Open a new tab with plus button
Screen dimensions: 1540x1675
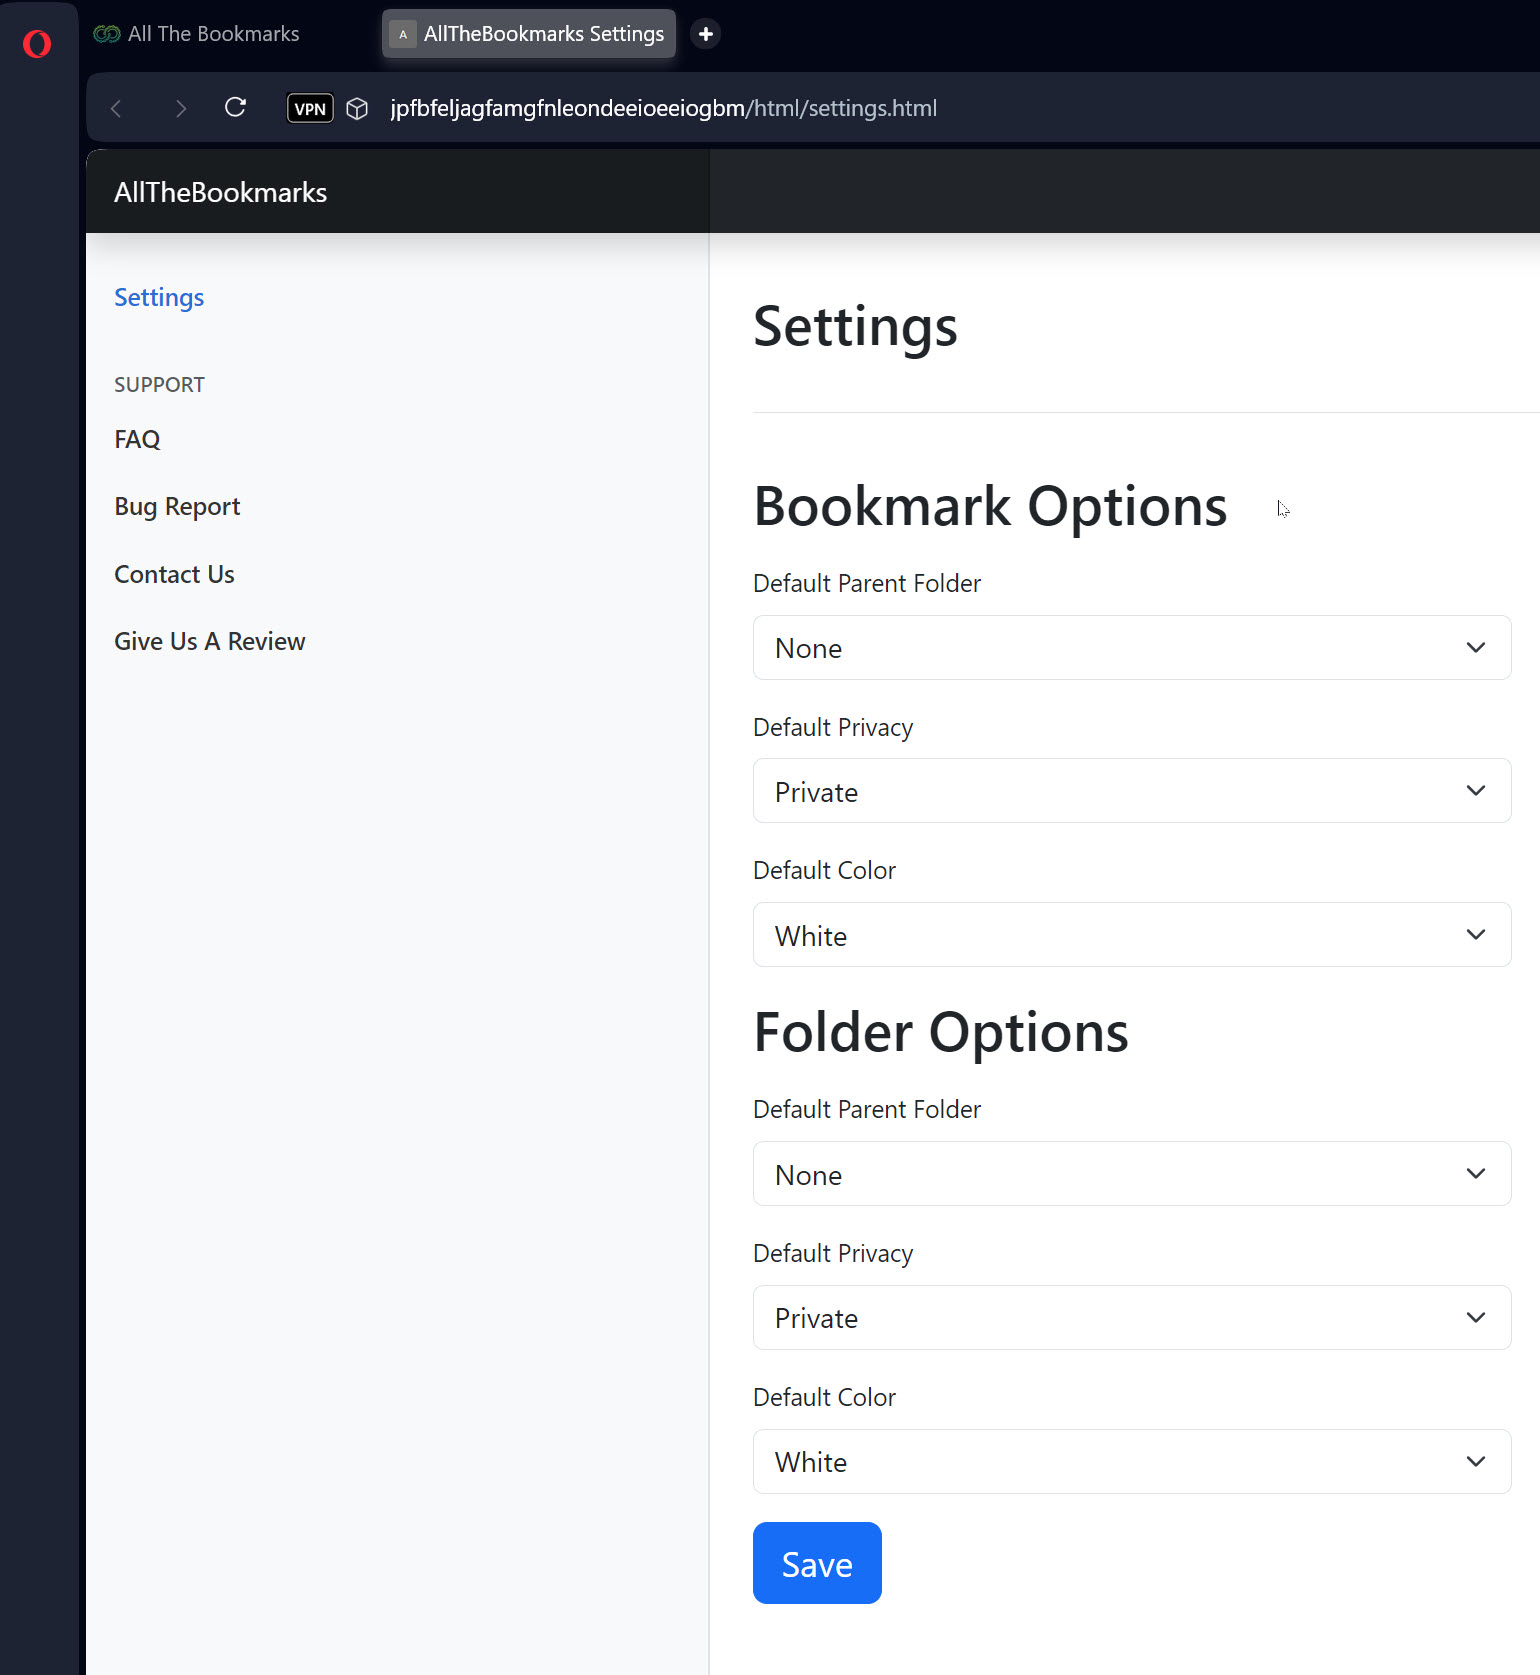click(705, 34)
